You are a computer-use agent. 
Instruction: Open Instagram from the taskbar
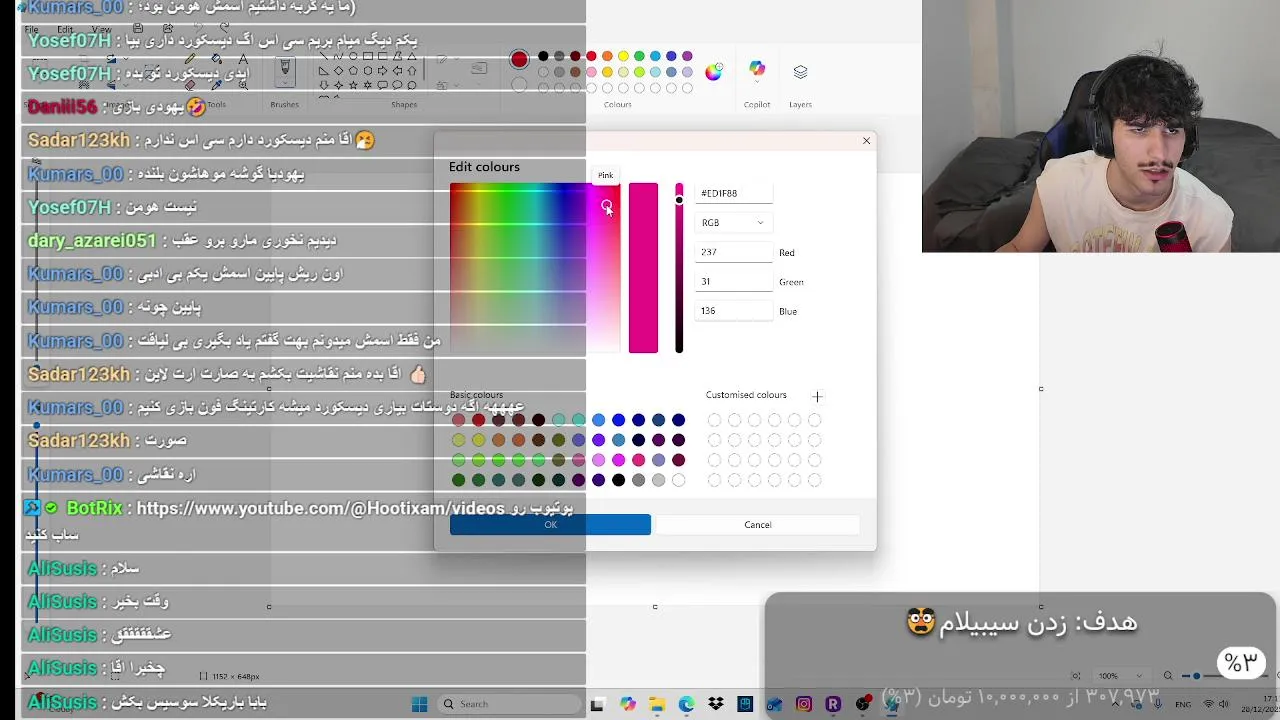point(804,705)
